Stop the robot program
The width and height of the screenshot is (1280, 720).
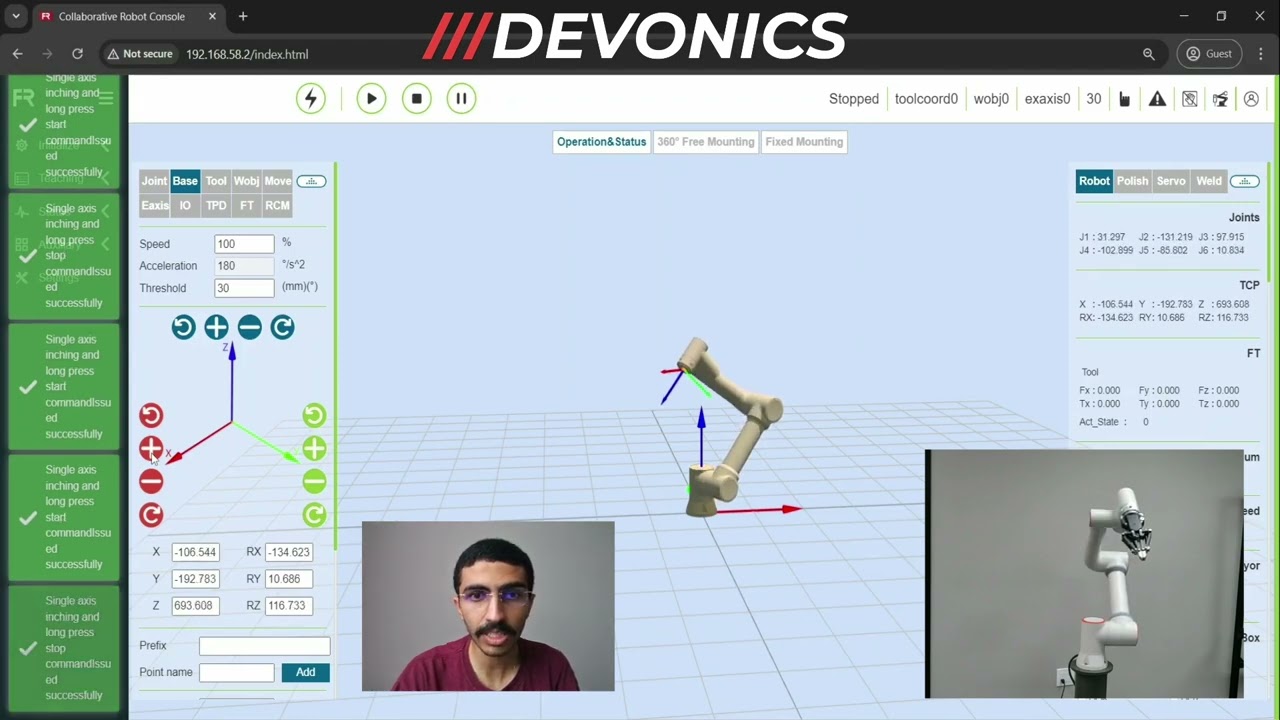click(417, 98)
